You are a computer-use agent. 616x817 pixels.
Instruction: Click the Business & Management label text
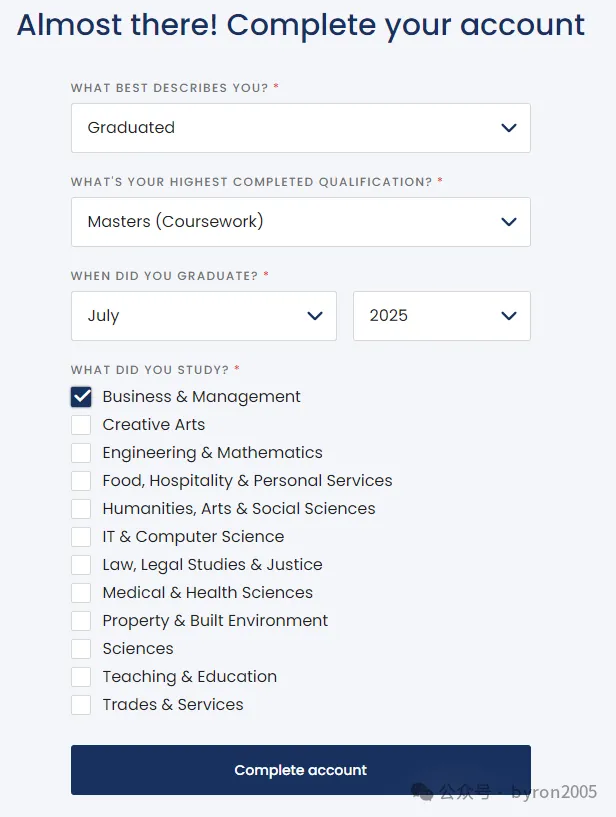pos(201,397)
